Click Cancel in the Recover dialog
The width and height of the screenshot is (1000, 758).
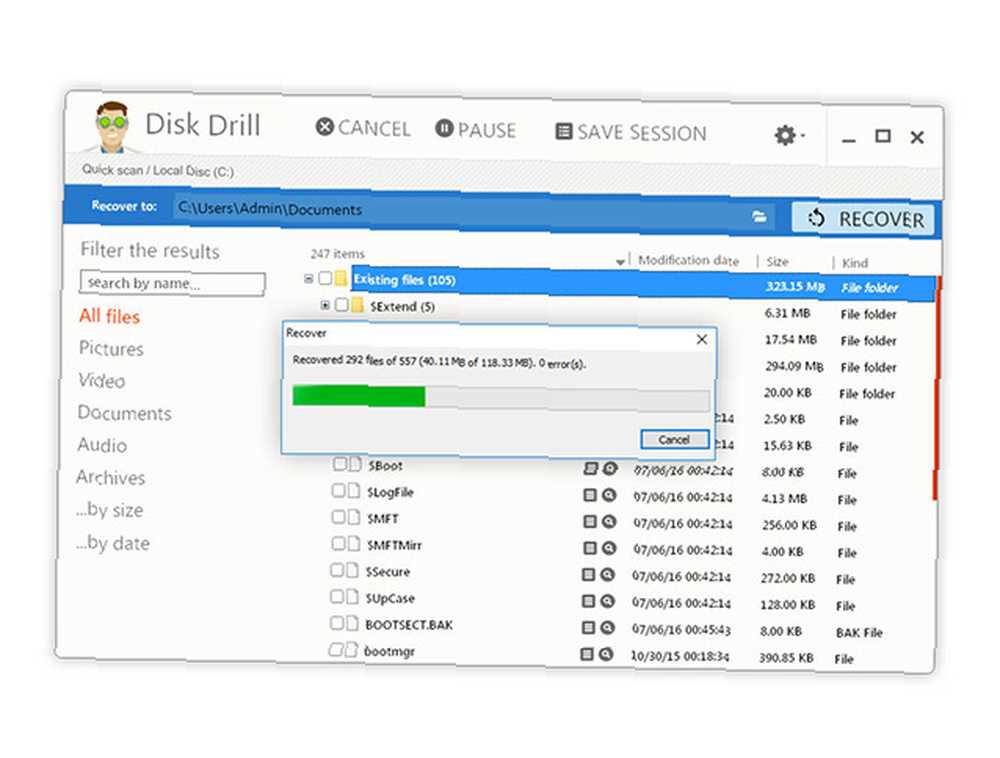coord(674,439)
